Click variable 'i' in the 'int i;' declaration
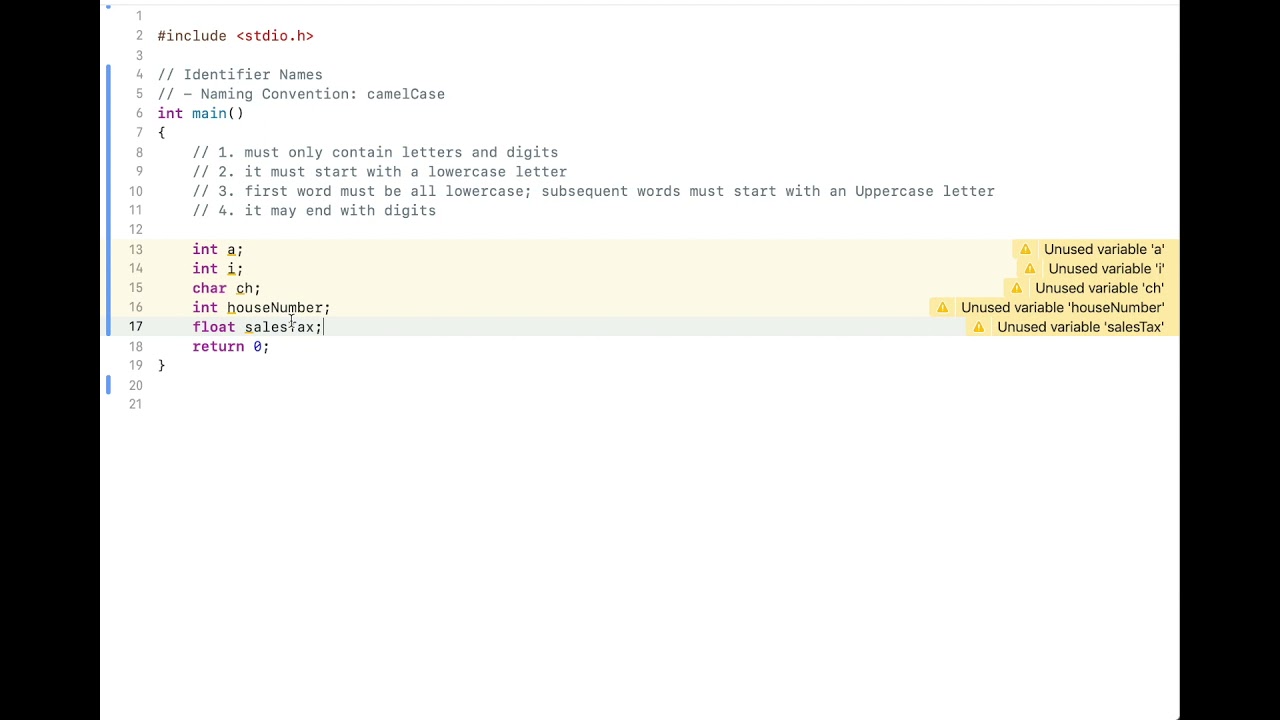The image size is (1280, 720). [x=231, y=269]
